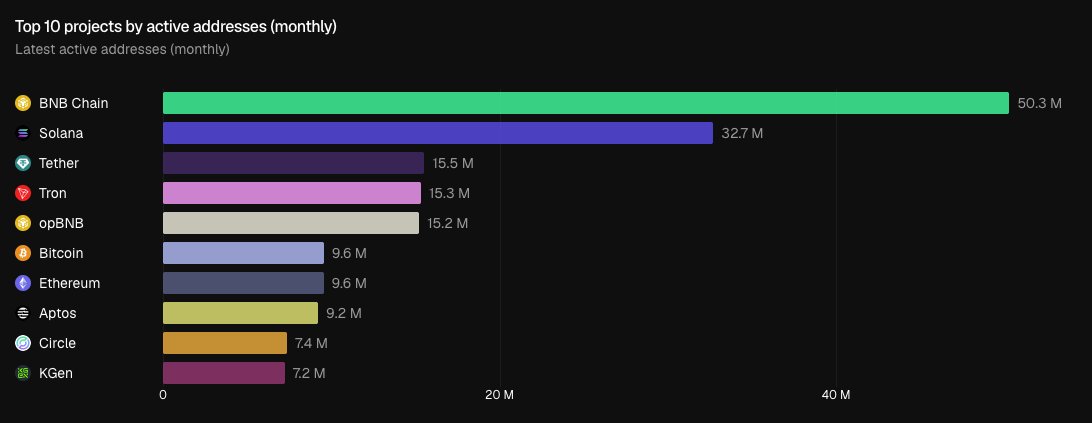Screen dimensions: 1092x423
Task: Click the orange Circle bar
Action: (225, 343)
